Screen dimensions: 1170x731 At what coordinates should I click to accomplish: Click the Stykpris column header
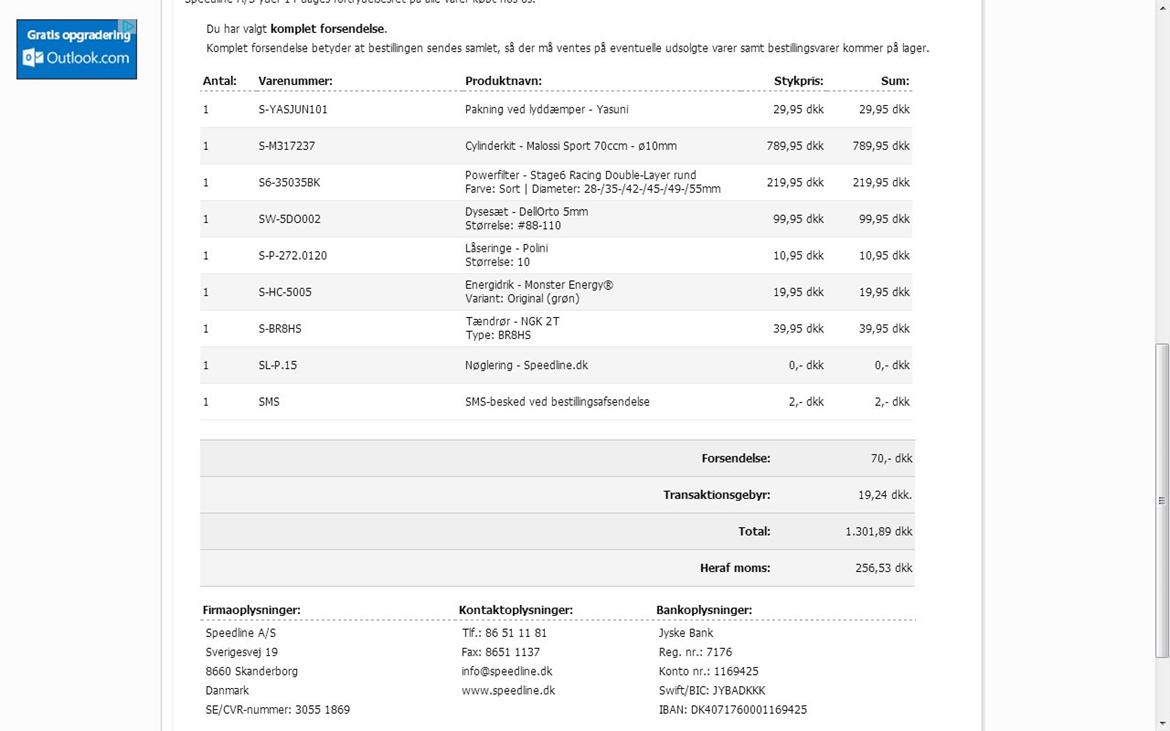coord(798,81)
